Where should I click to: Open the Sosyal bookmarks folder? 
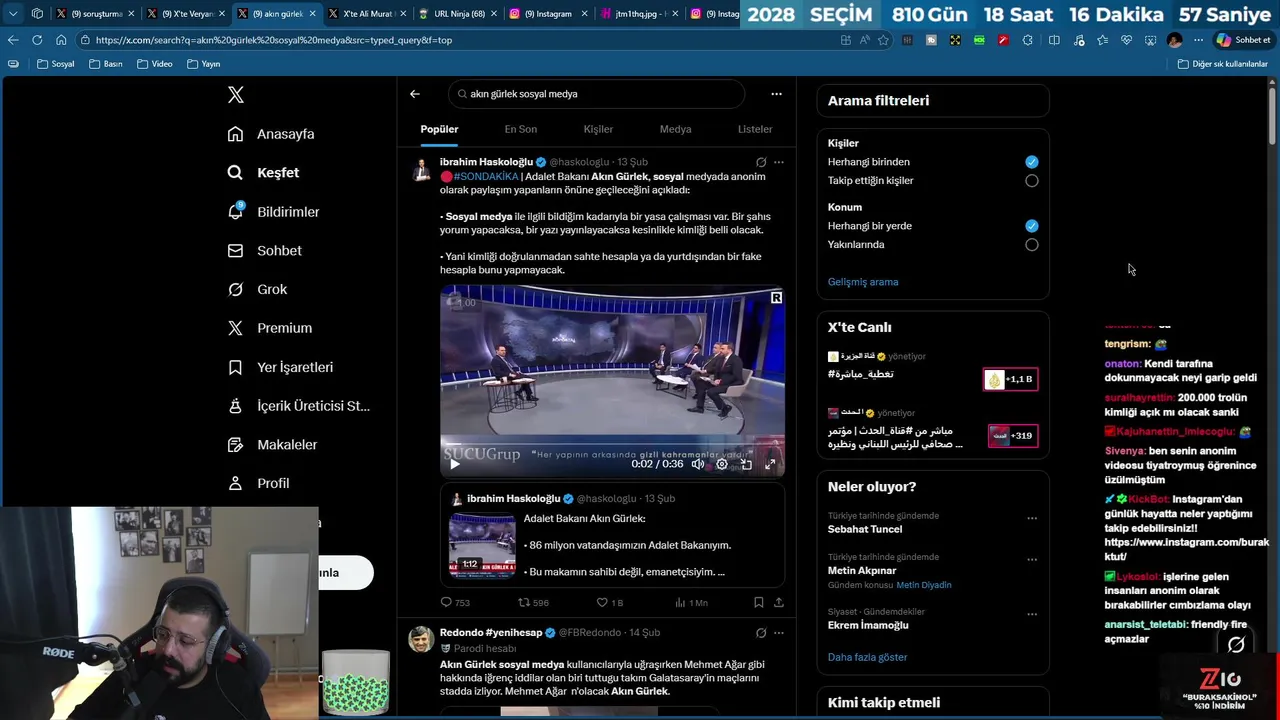pos(55,64)
